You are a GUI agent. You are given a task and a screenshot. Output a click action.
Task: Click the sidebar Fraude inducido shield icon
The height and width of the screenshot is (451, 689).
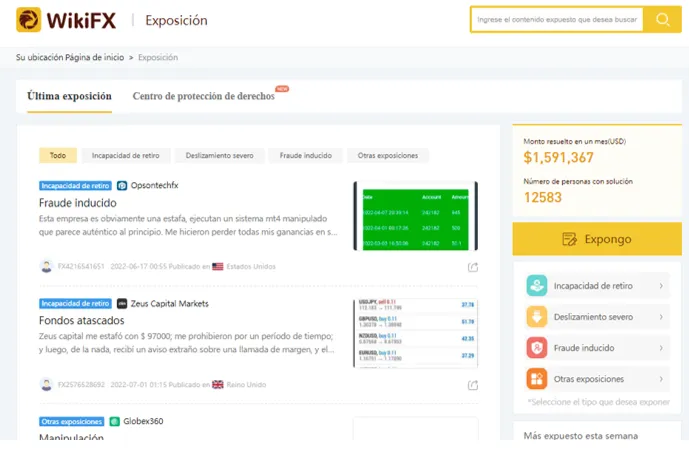tap(537, 348)
